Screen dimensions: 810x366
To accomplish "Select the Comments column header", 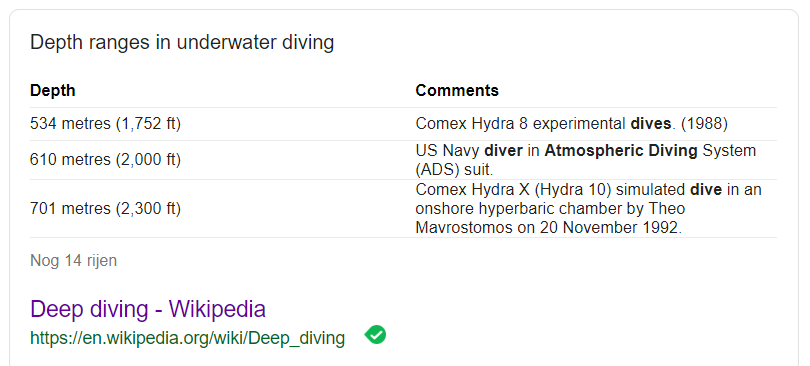I will click(x=457, y=91).
